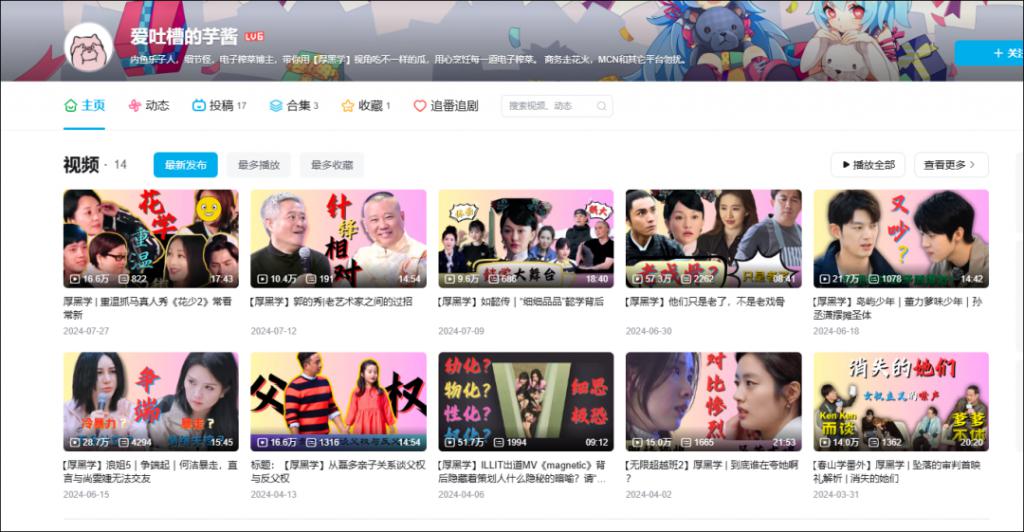Open title 重温抓马真人秀《花少2》
This screenshot has width=1024, height=532.
coord(148,308)
